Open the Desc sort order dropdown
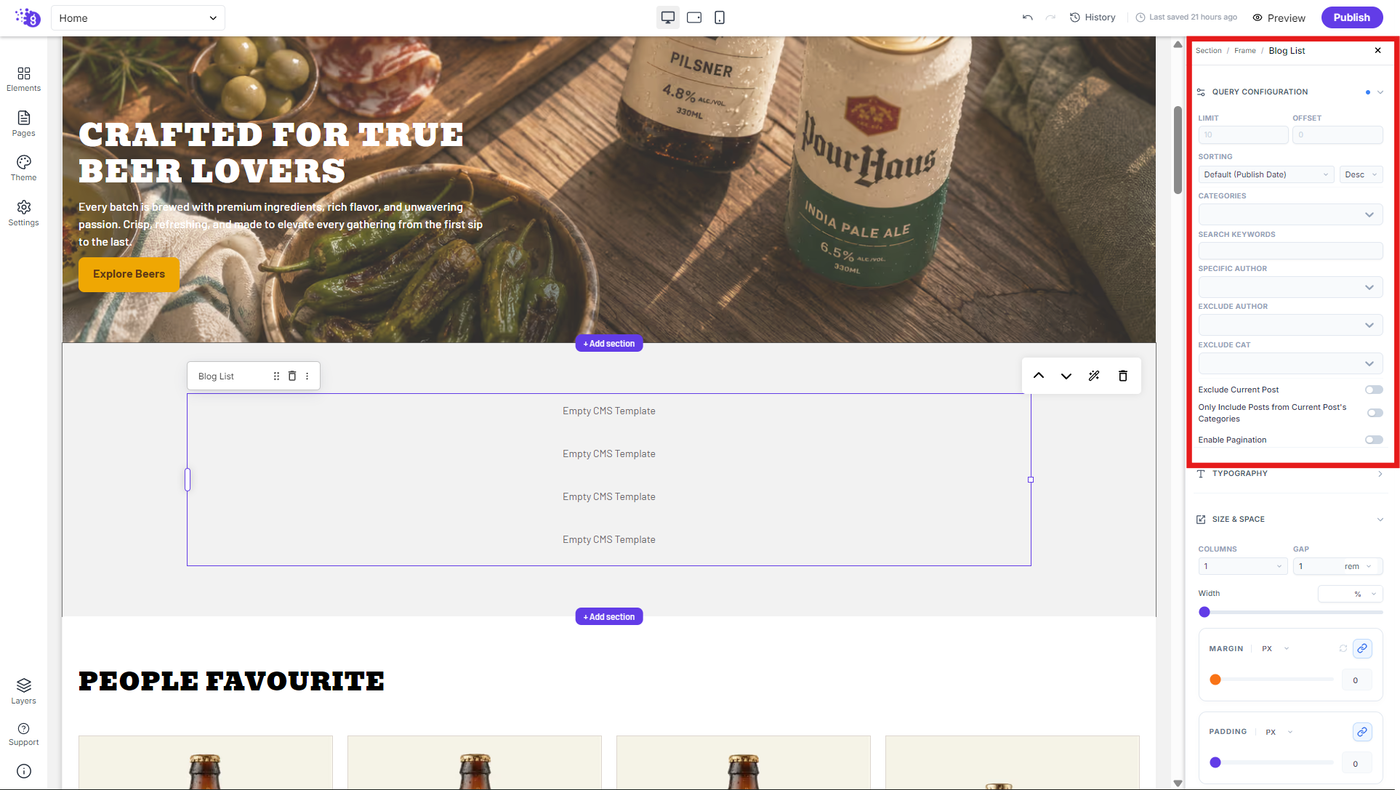 coord(1361,175)
